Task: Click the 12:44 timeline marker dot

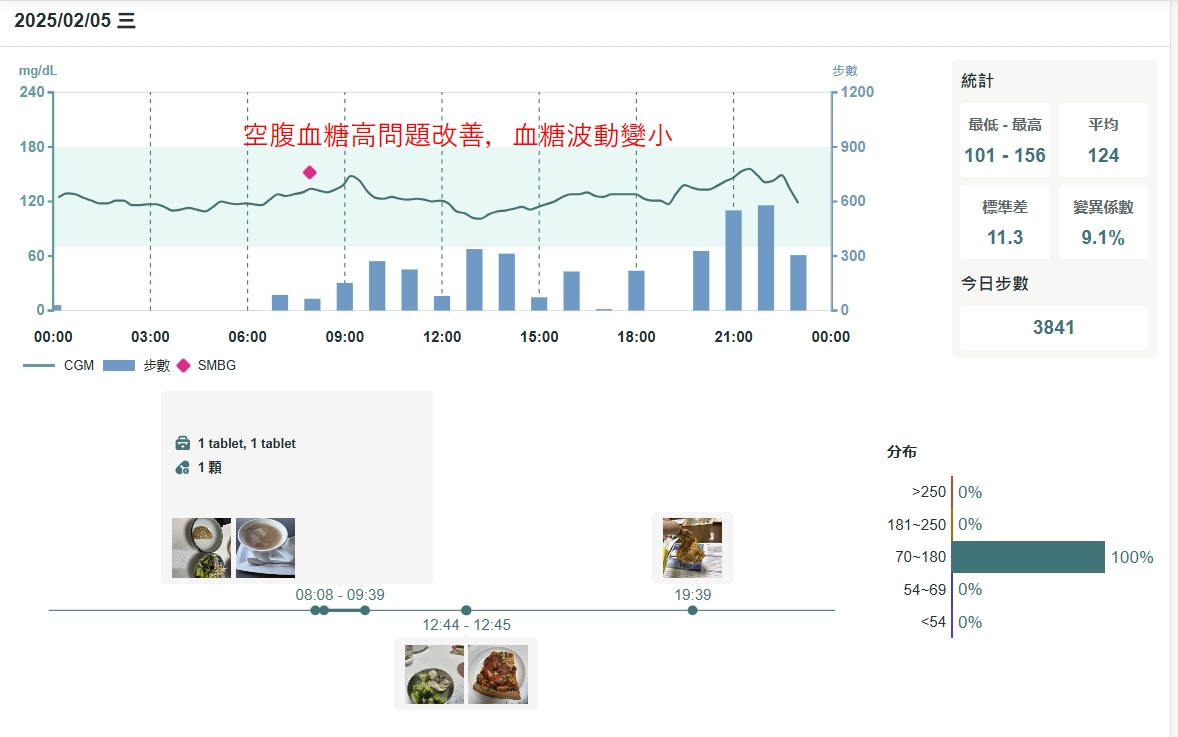Action: (x=466, y=610)
